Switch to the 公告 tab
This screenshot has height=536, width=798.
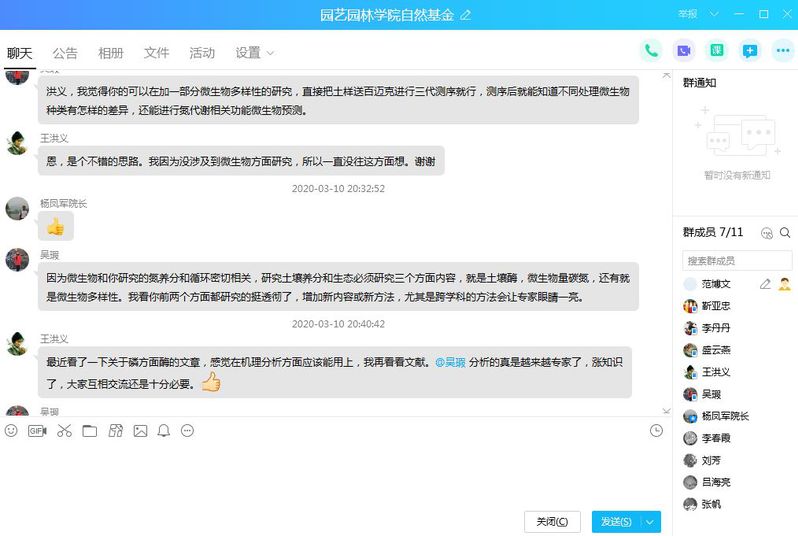(x=65, y=53)
